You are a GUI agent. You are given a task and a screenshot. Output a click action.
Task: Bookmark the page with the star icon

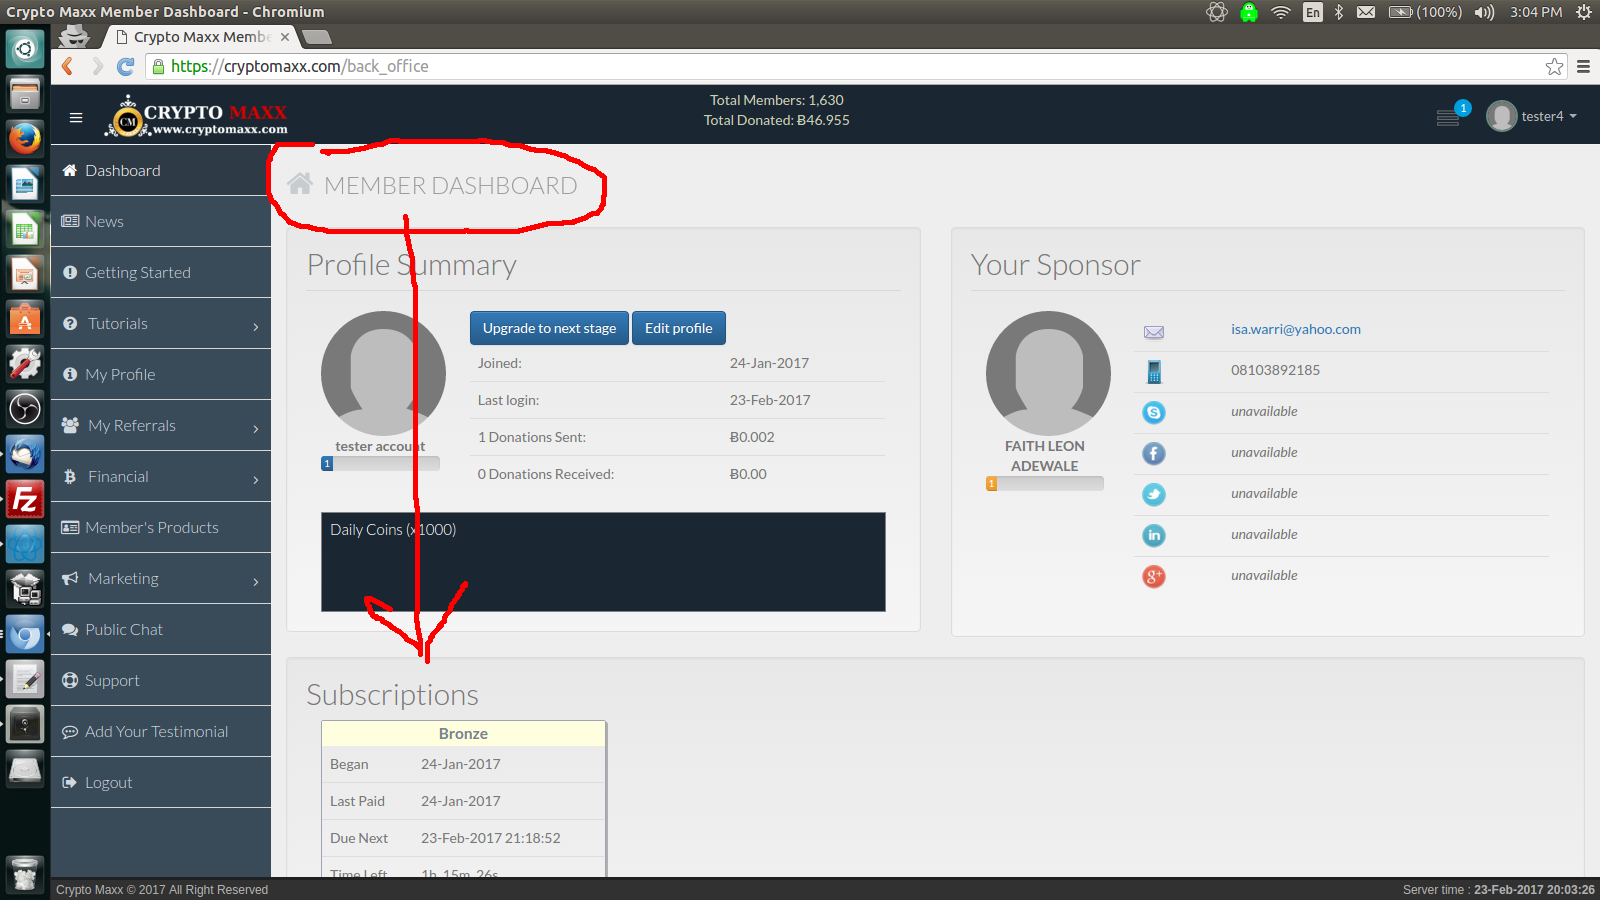click(x=1554, y=66)
